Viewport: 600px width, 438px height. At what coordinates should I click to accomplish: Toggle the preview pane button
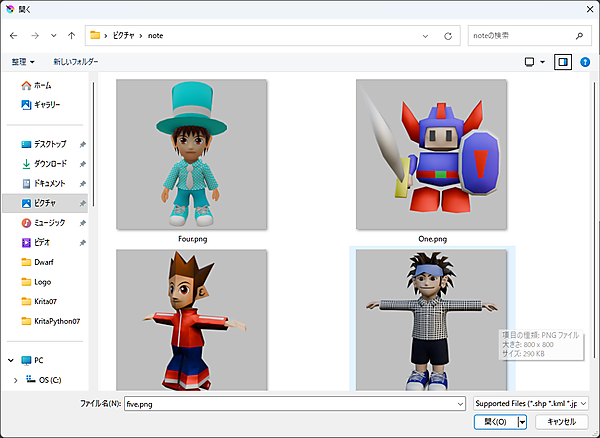pos(563,62)
